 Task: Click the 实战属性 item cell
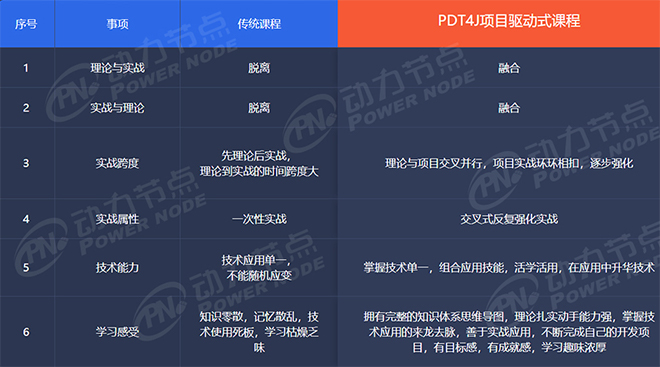tap(117, 219)
